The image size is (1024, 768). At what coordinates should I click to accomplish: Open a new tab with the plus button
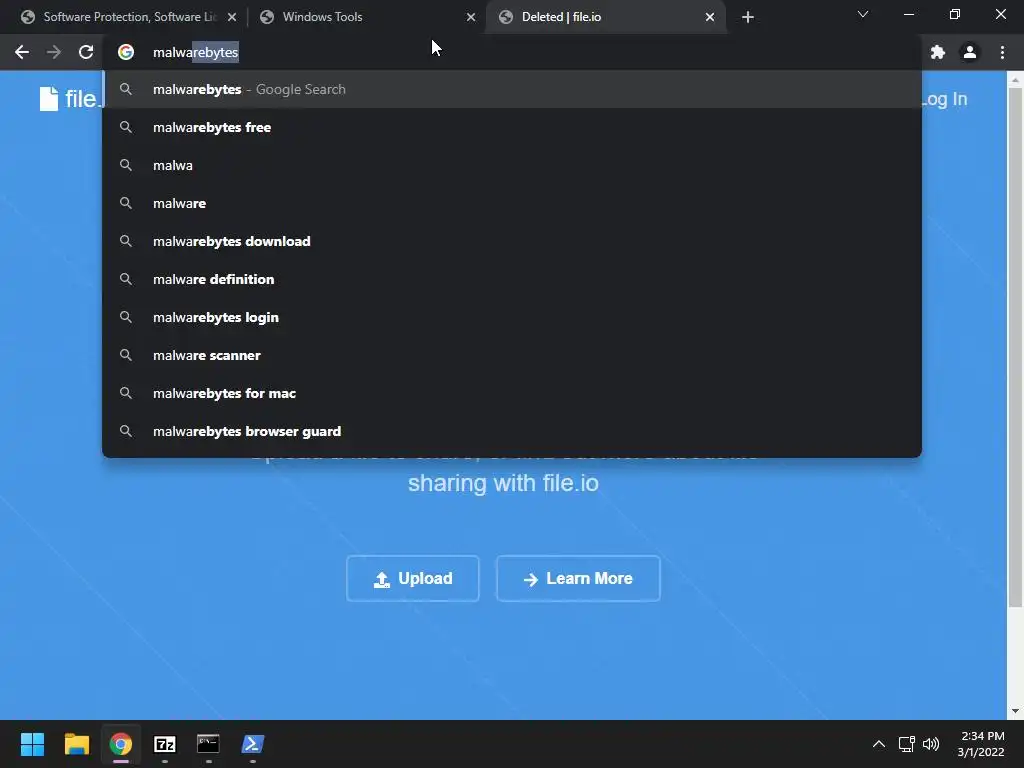click(x=748, y=17)
